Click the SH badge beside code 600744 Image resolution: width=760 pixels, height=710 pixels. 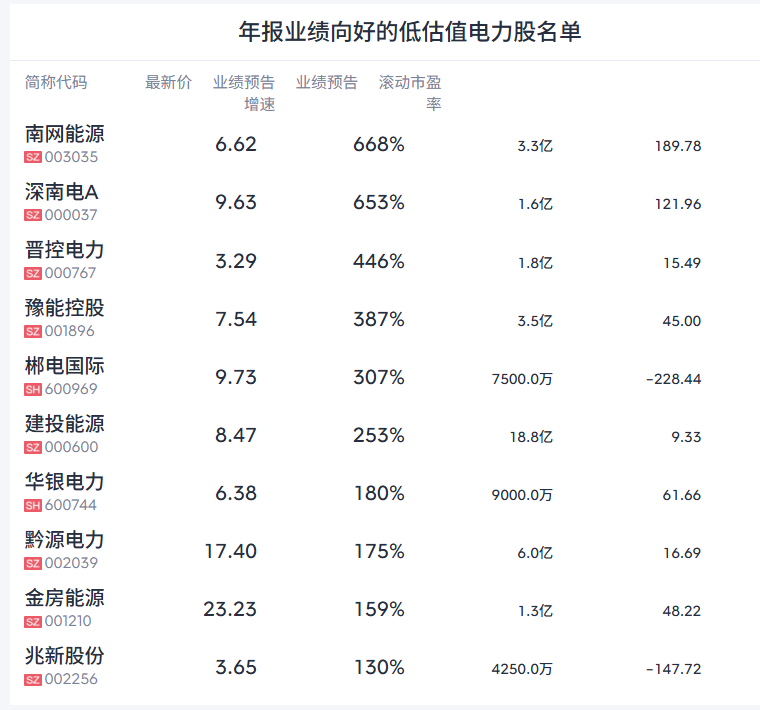[x=33, y=505]
